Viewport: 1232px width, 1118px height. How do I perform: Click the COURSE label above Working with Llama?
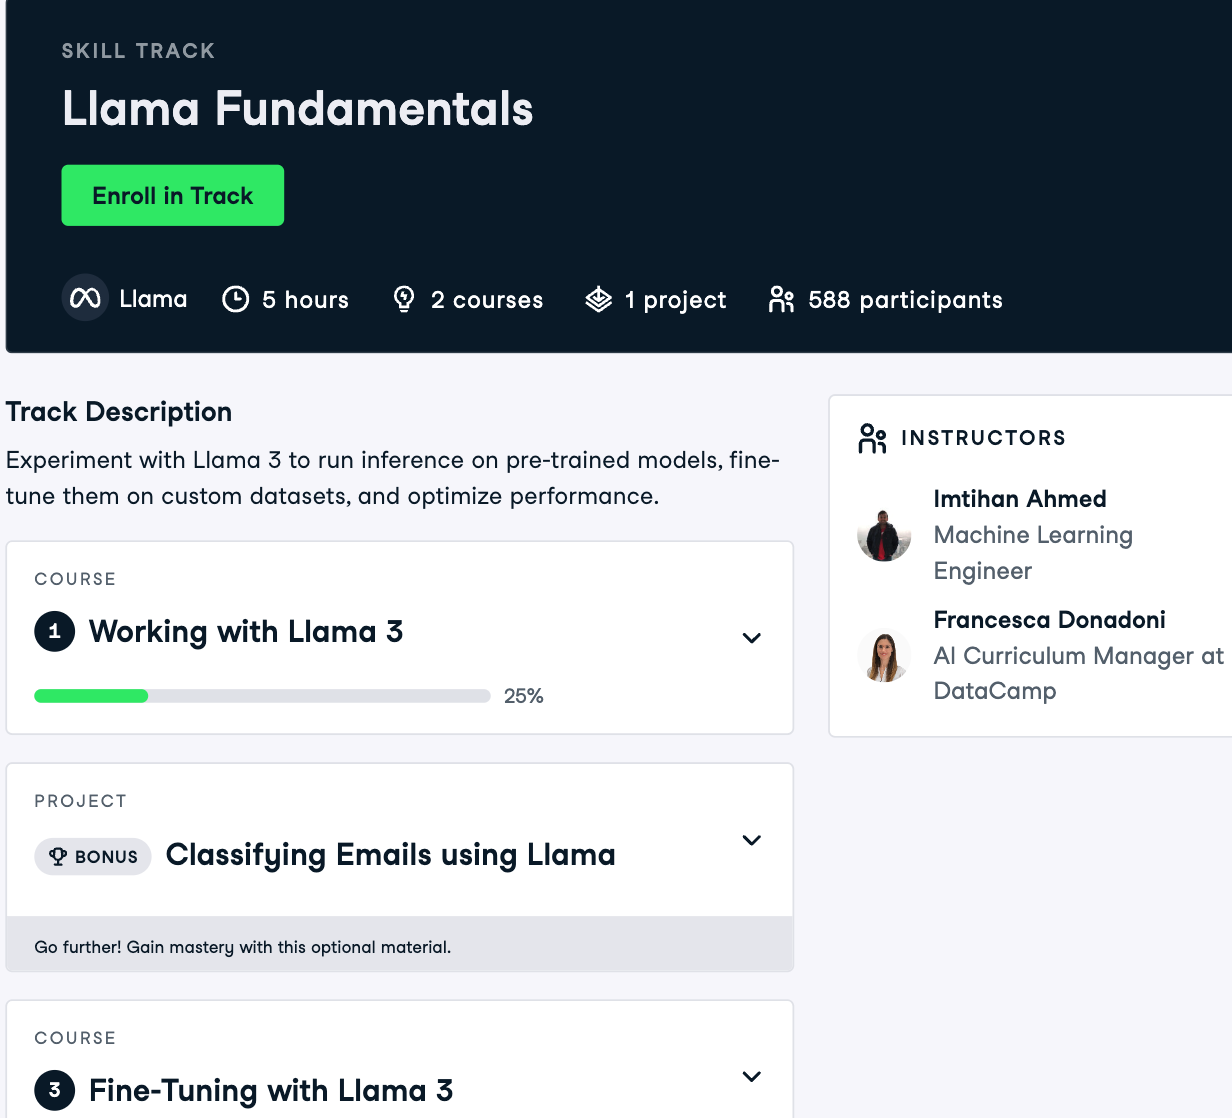(75, 579)
